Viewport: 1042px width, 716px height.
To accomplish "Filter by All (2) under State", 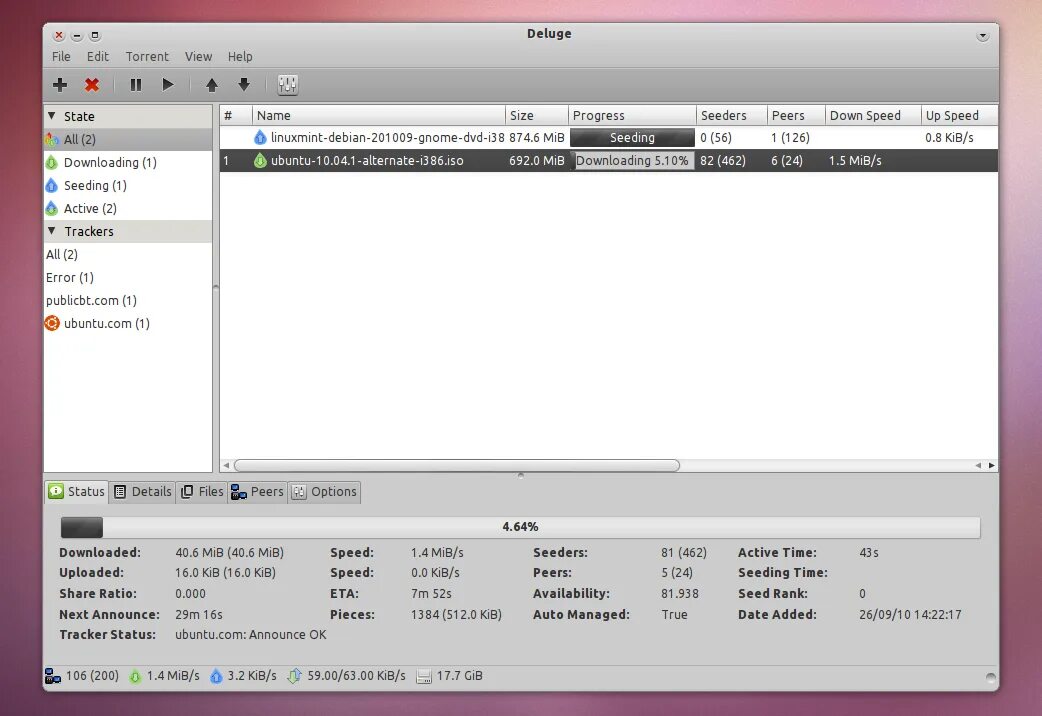I will 128,140.
